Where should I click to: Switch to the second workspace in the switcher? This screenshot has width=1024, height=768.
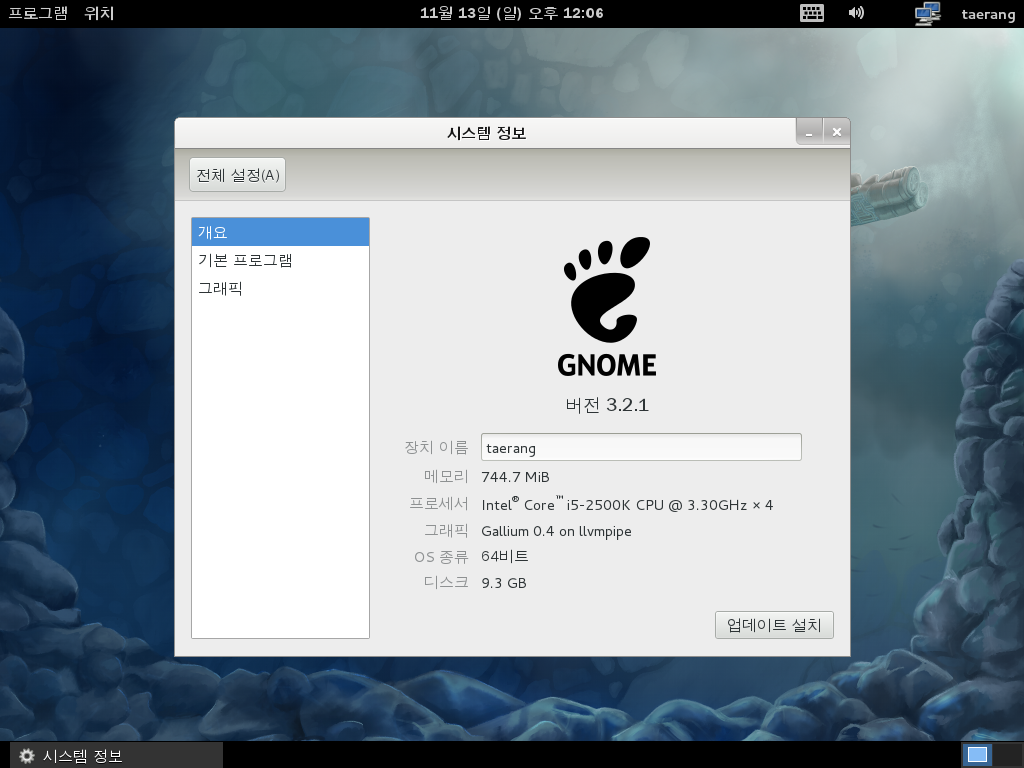click(1008, 755)
